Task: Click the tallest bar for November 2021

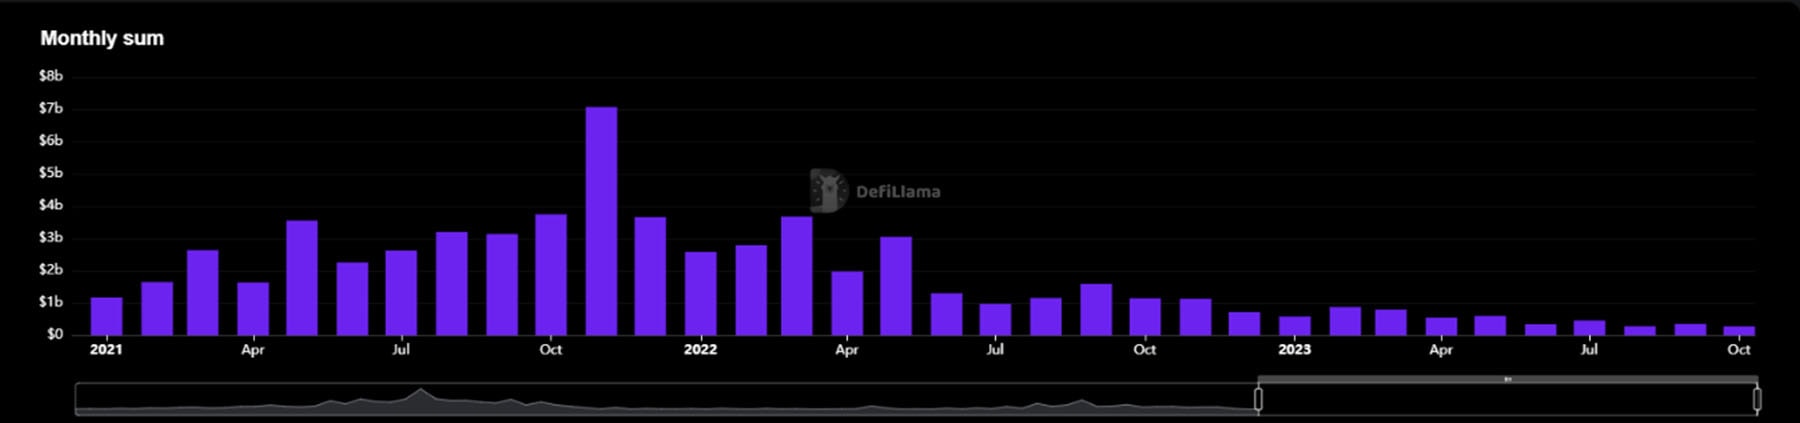Action: (601, 220)
